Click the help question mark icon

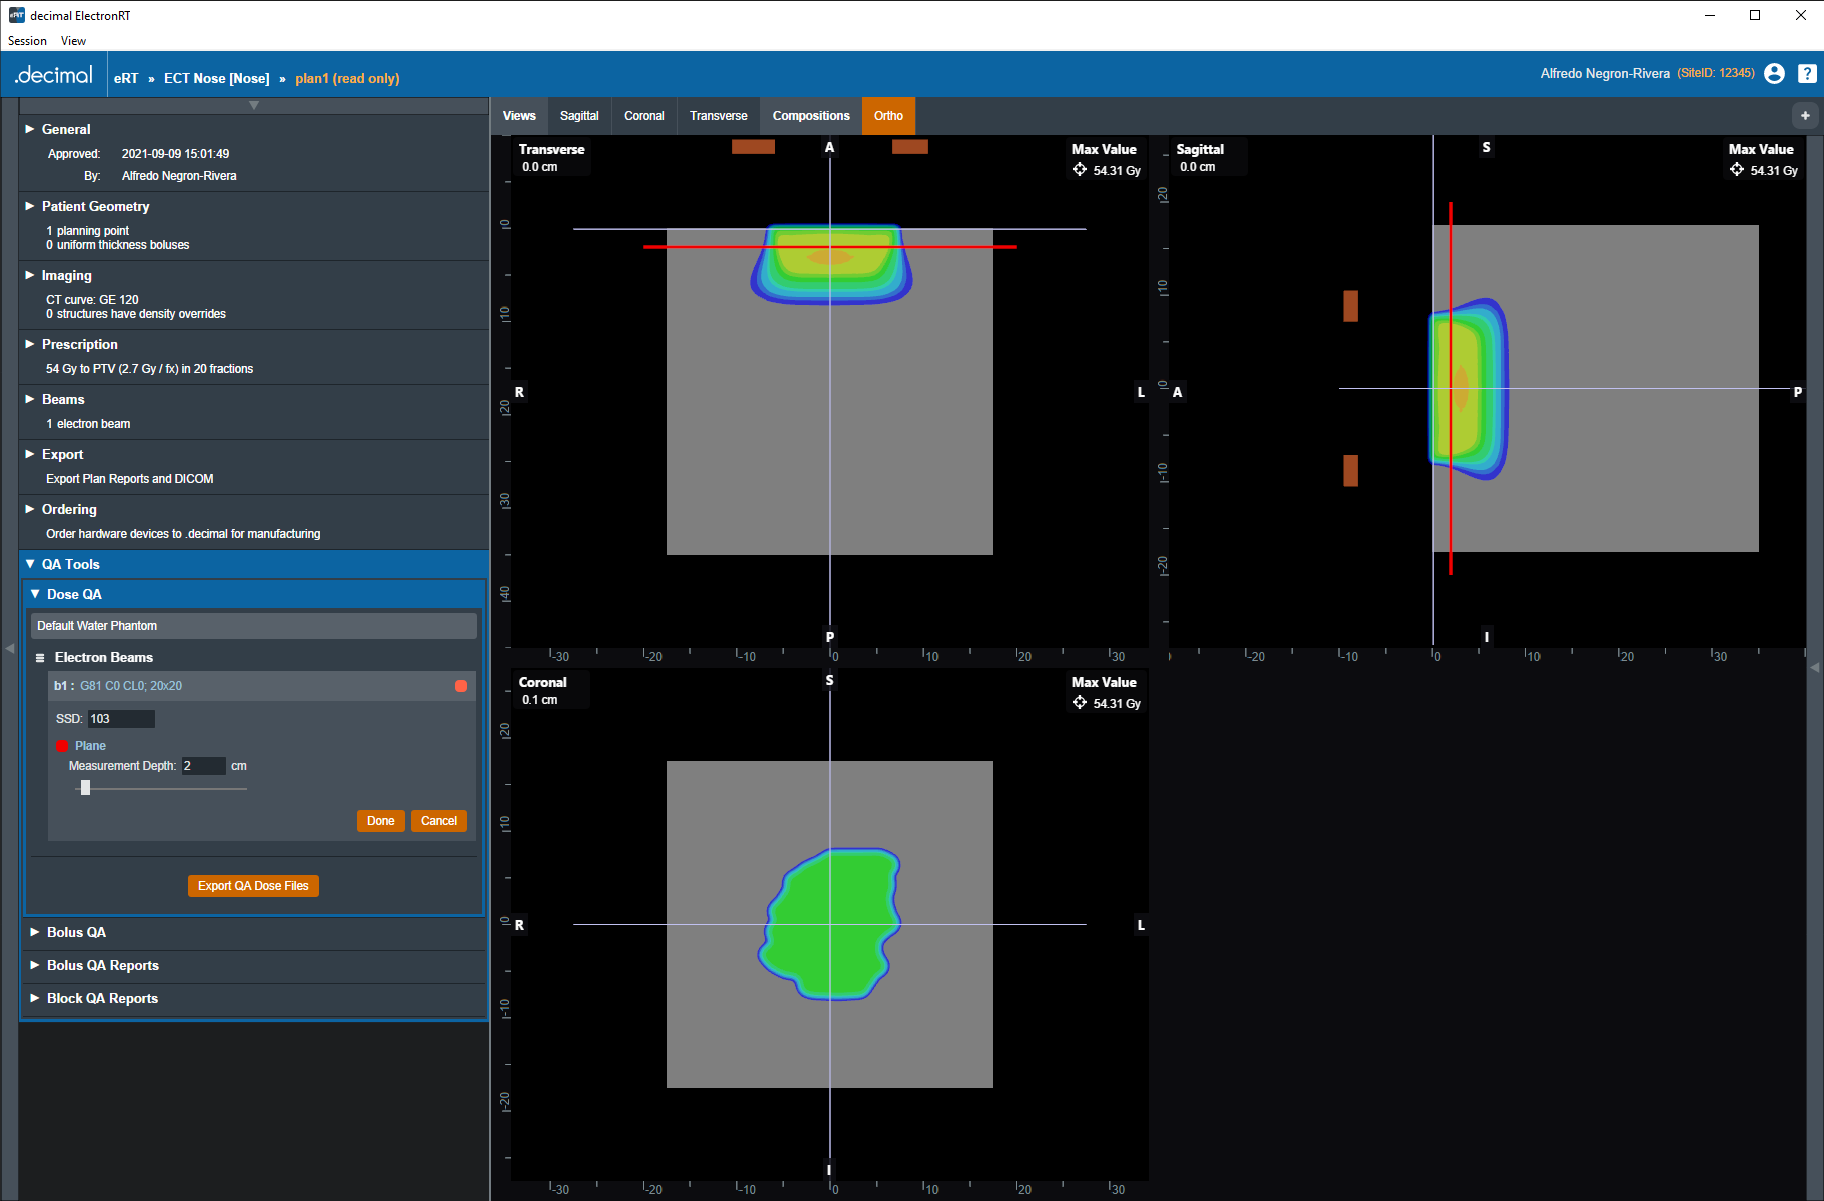click(x=1807, y=74)
